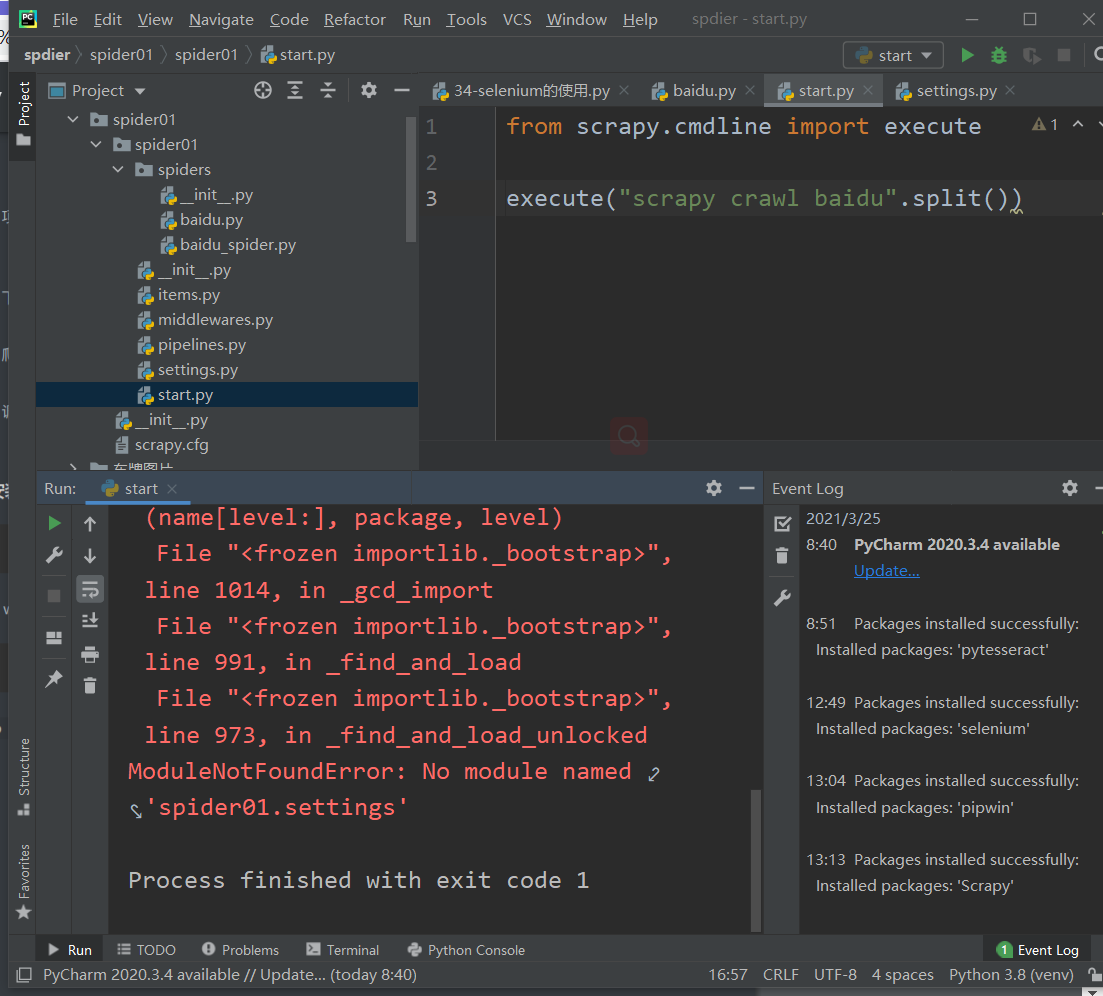Open the Event Log wrench settings

pos(782,598)
